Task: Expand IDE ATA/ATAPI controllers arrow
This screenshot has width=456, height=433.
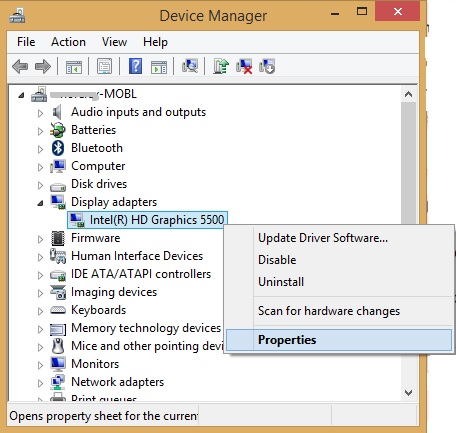Action: click(40, 275)
